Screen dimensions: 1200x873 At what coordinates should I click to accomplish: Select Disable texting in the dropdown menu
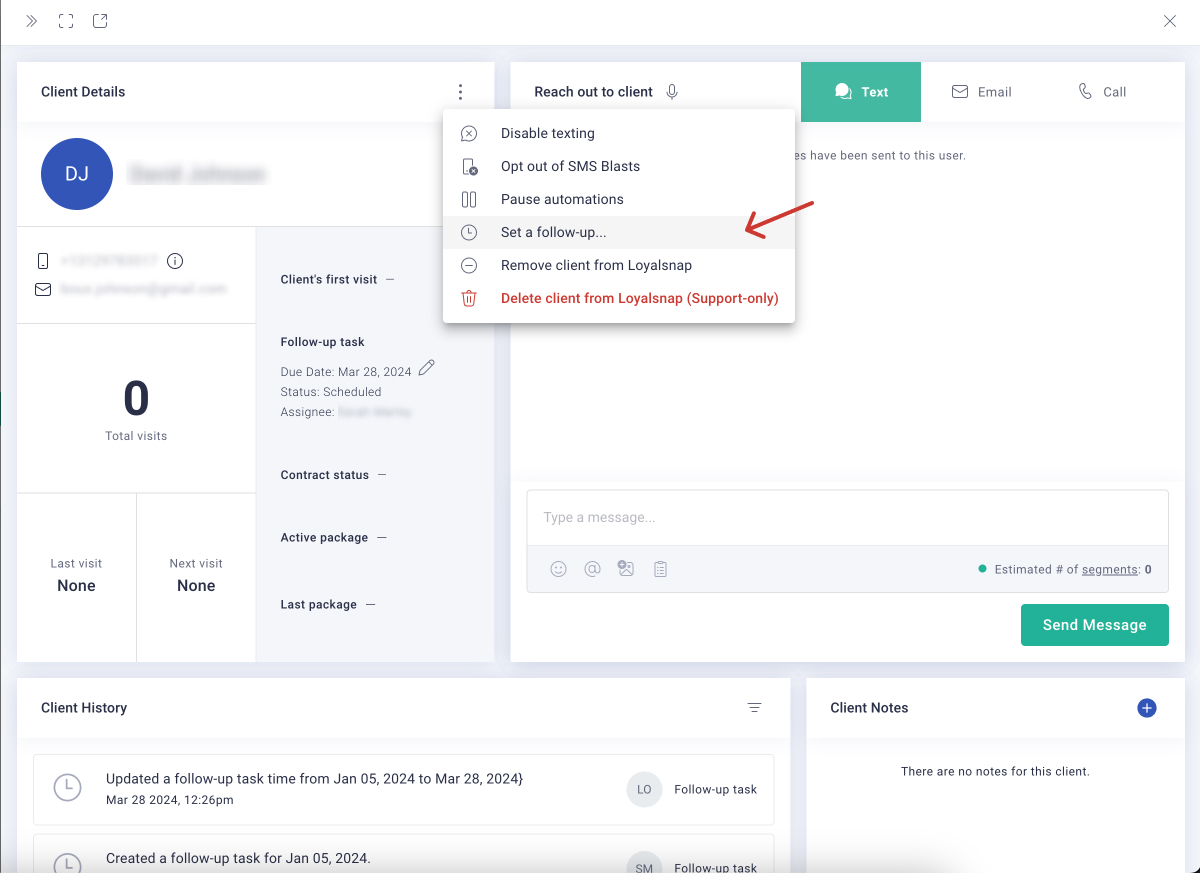click(x=548, y=132)
